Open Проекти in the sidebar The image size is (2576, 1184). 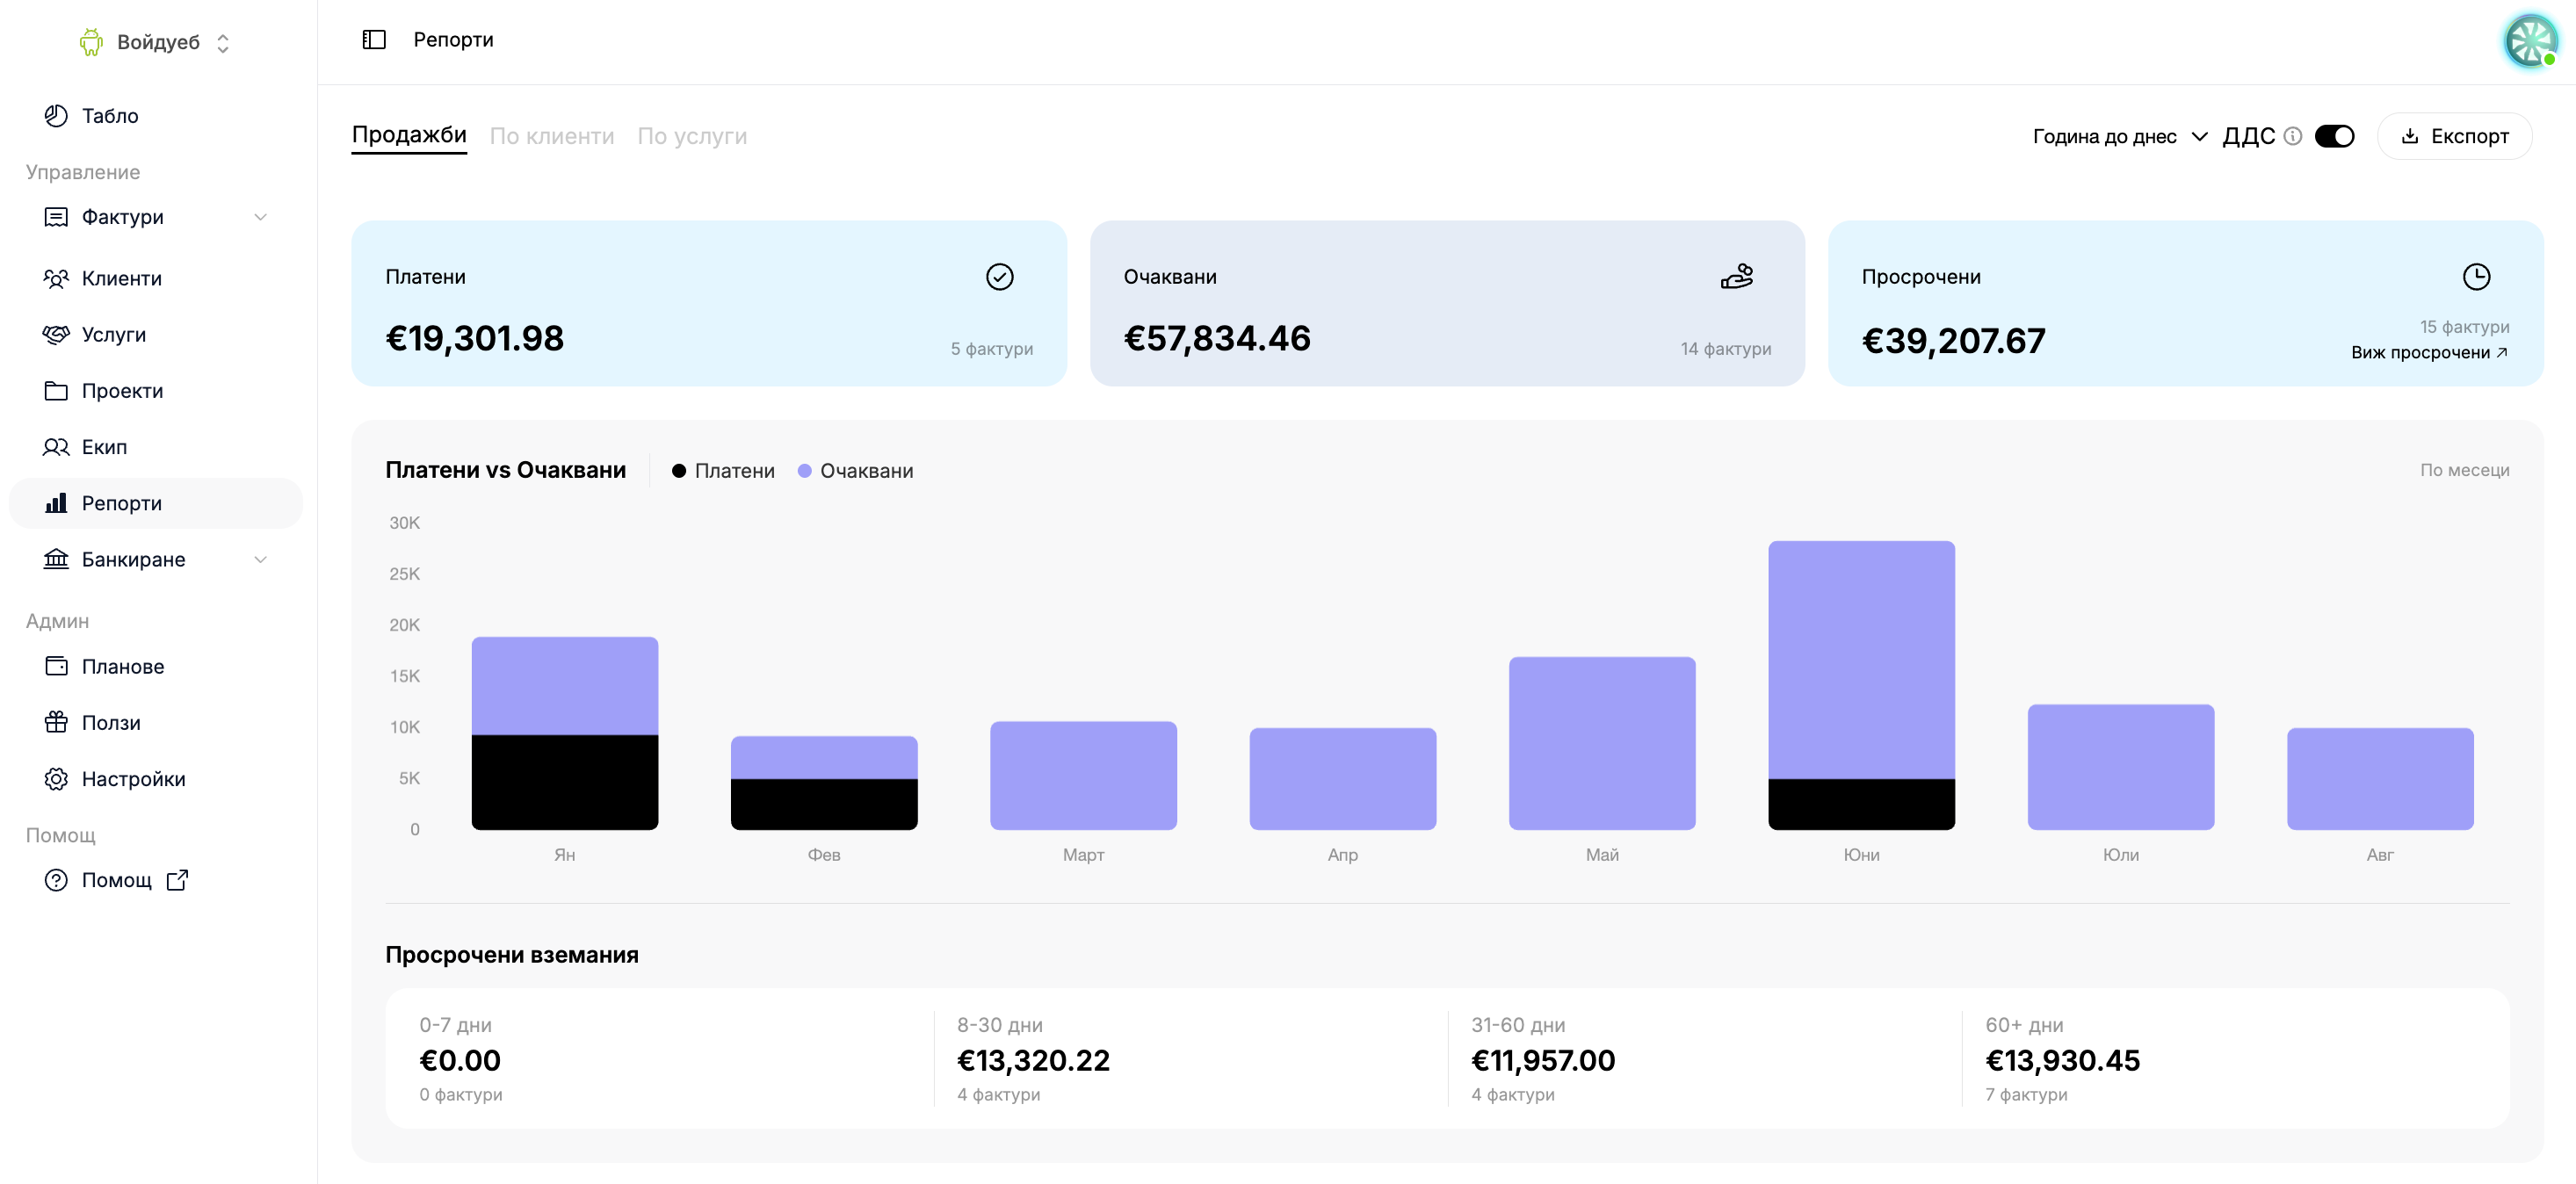point(155,391)
